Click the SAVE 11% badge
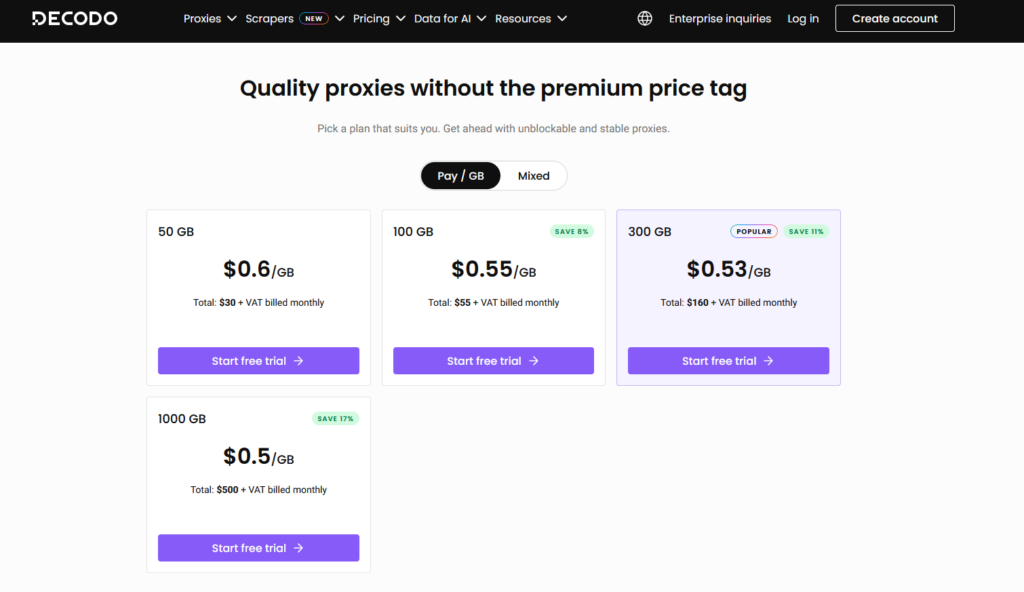Screen dimensions: 1024x592 pos(805,231)
